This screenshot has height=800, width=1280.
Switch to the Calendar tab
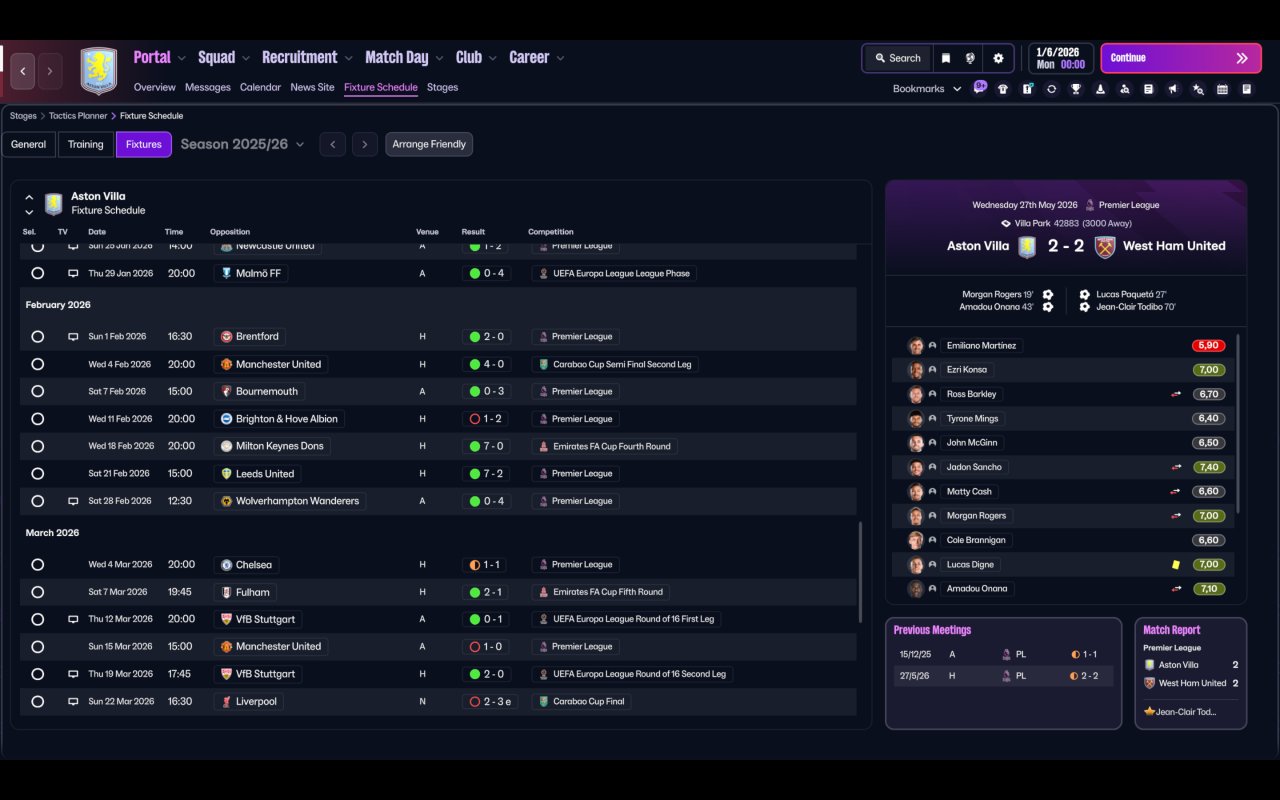260,87
